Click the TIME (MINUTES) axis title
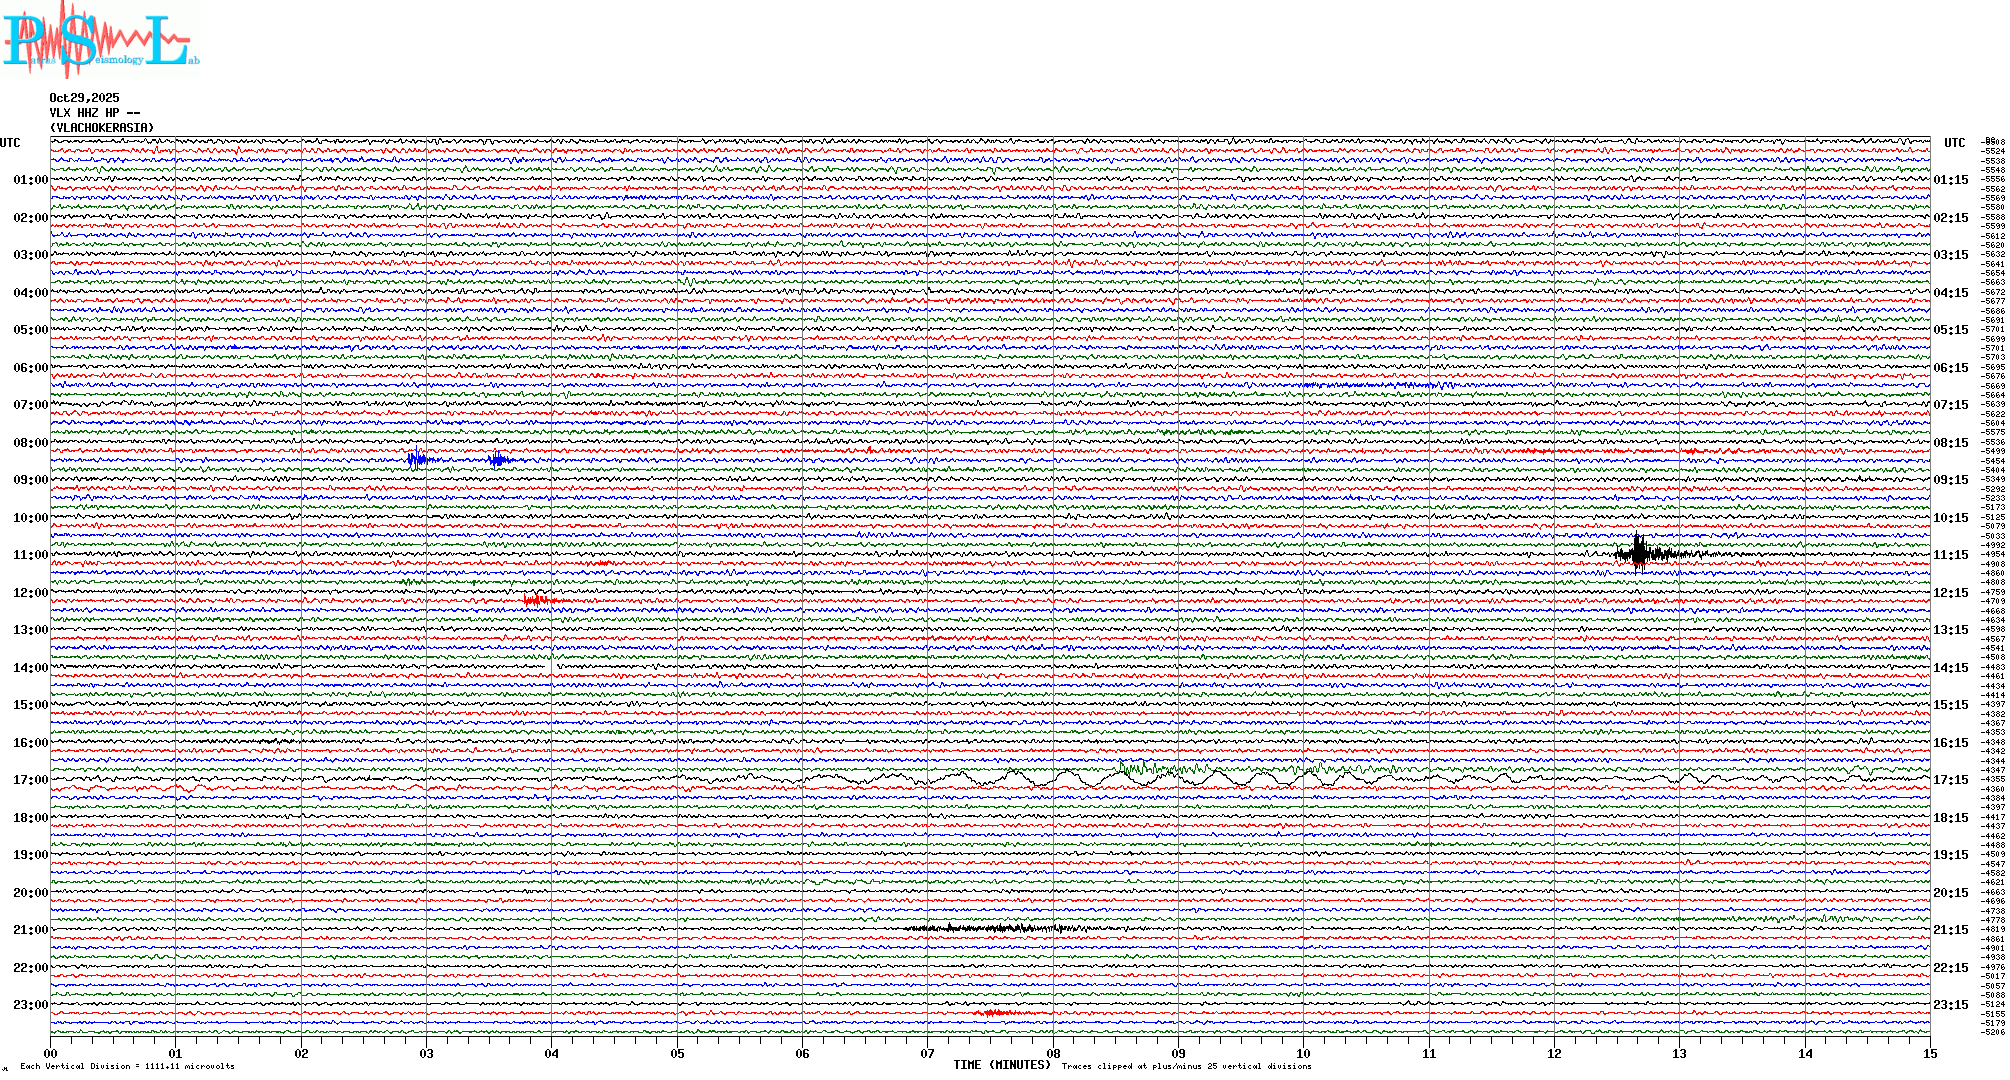2010x1080 pixels. click(x=1001, y=1065)
